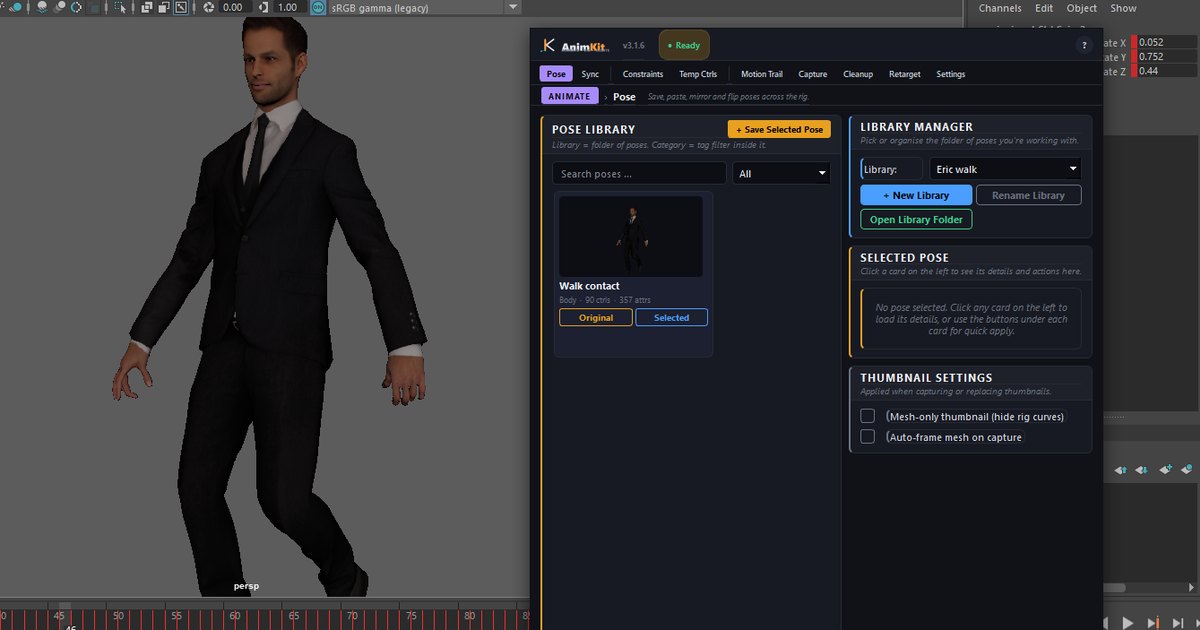Click the isolate select viewport icon
1200x630 pixels.
click(x=122, y=7)
